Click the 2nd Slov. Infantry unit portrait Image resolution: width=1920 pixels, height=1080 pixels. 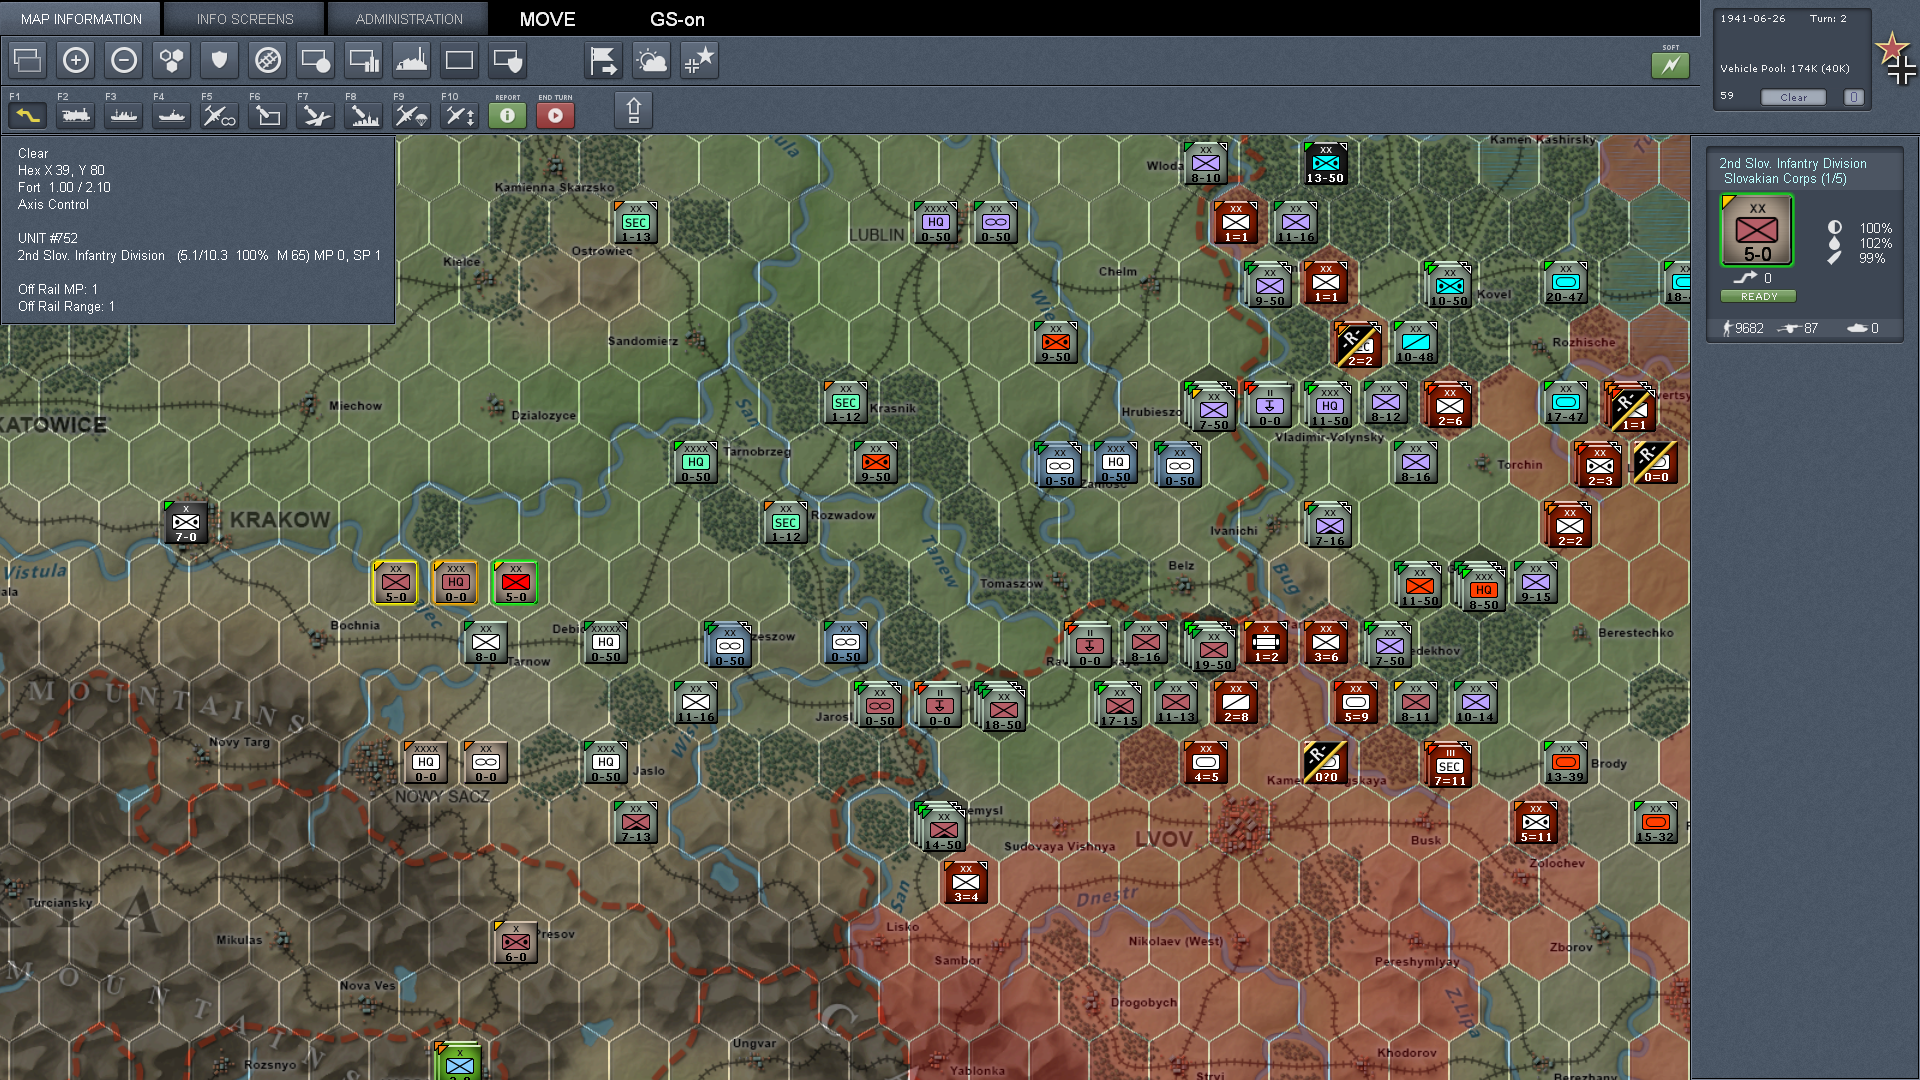1757,231
